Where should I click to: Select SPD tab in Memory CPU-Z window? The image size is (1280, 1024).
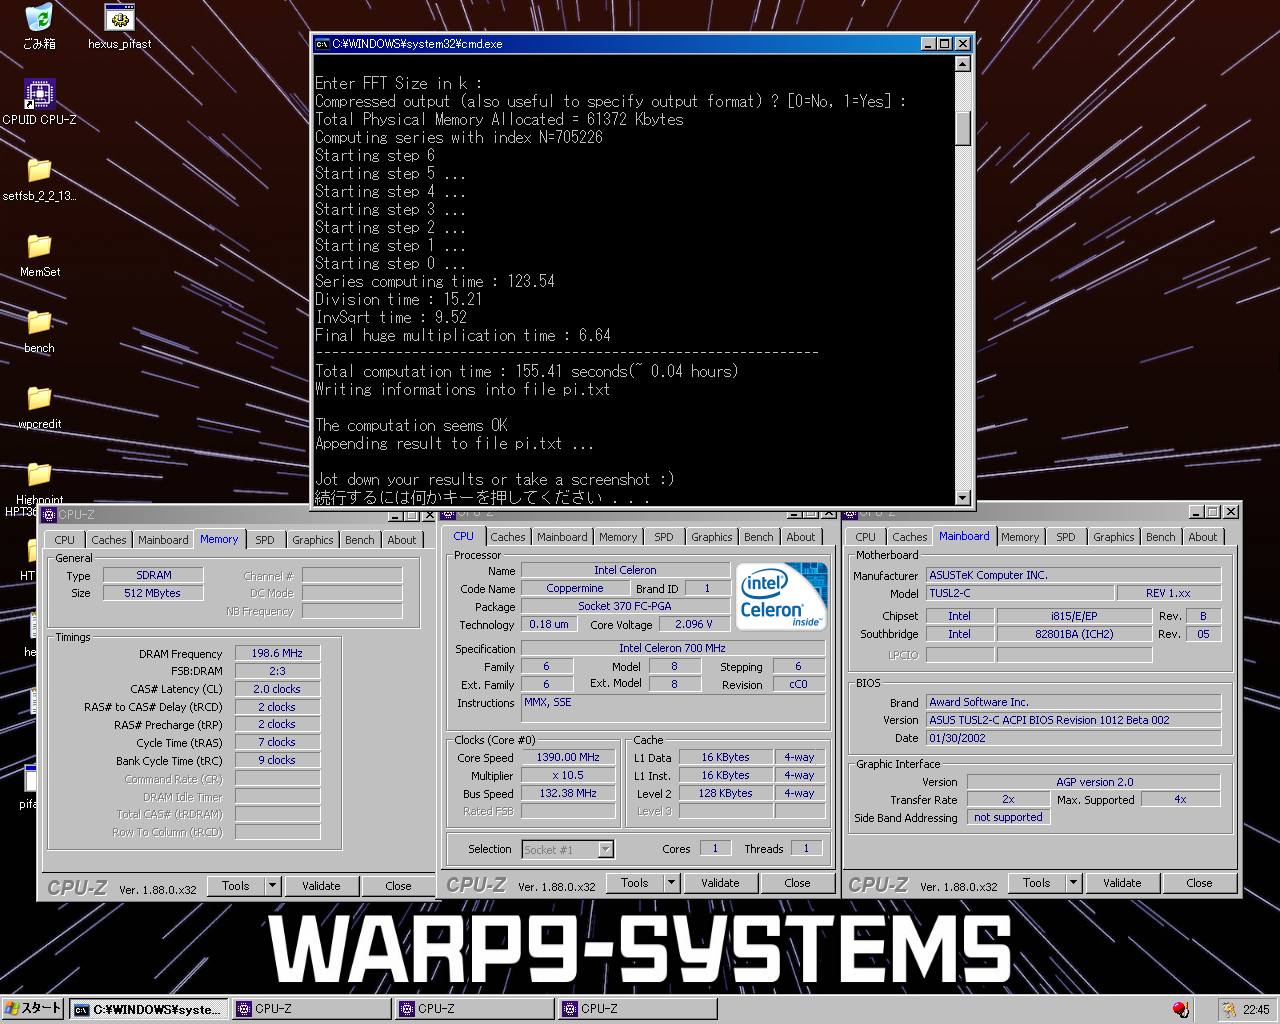pos(265,540)
